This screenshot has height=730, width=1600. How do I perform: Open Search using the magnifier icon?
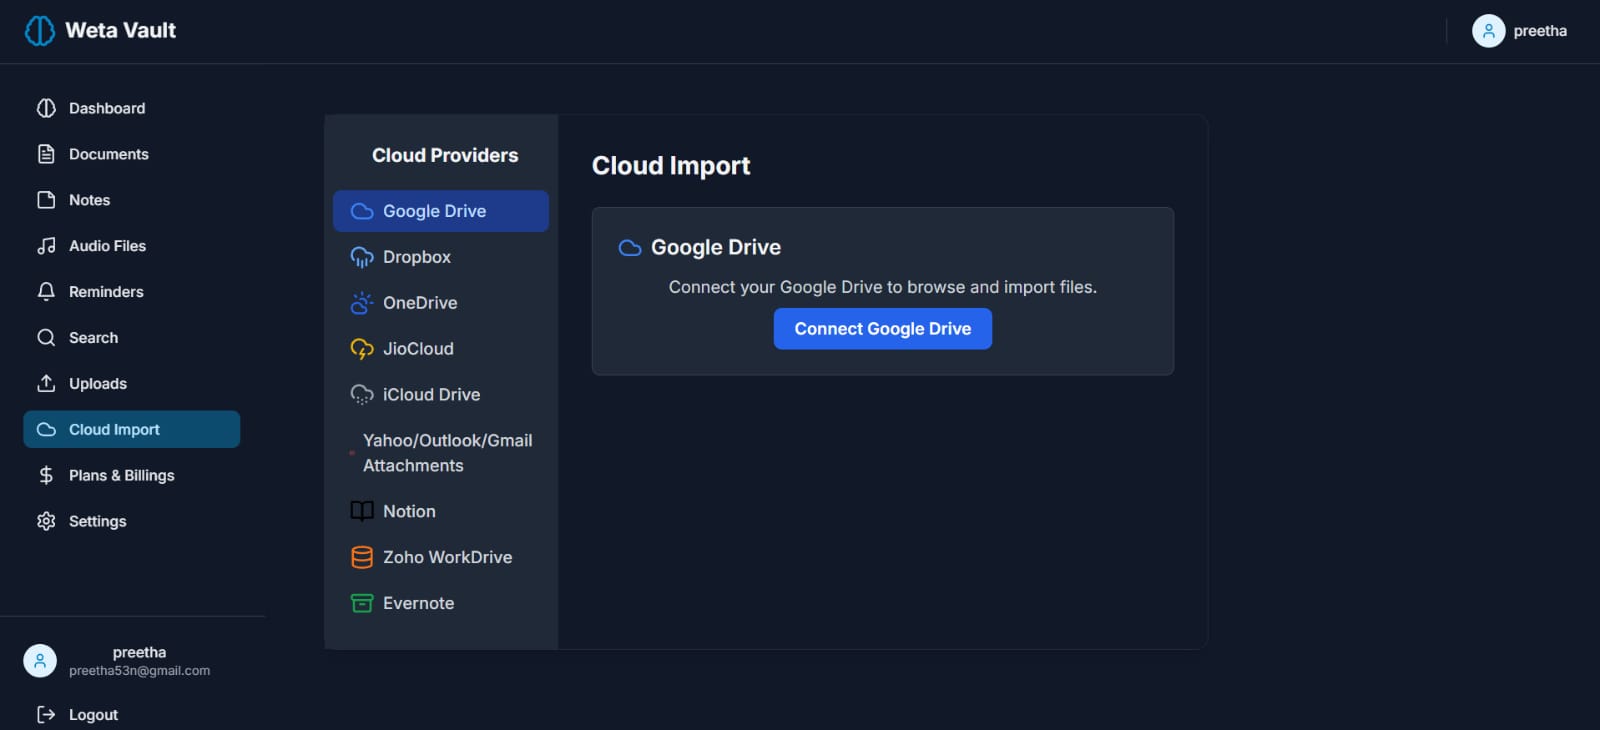click(46, 338)
